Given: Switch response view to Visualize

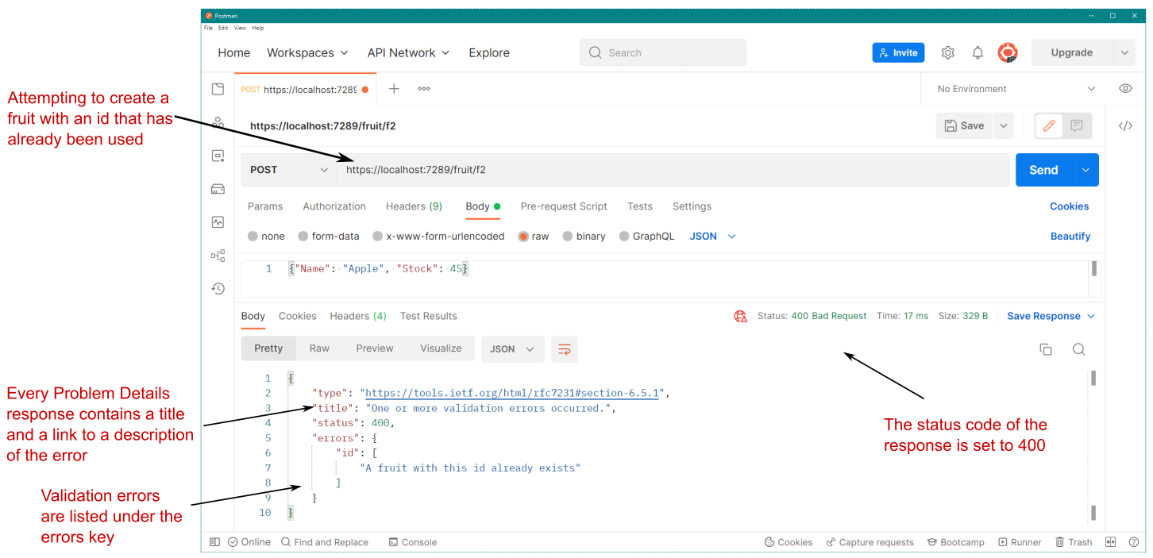Looking at the screenshot, I should coord(441,348).
